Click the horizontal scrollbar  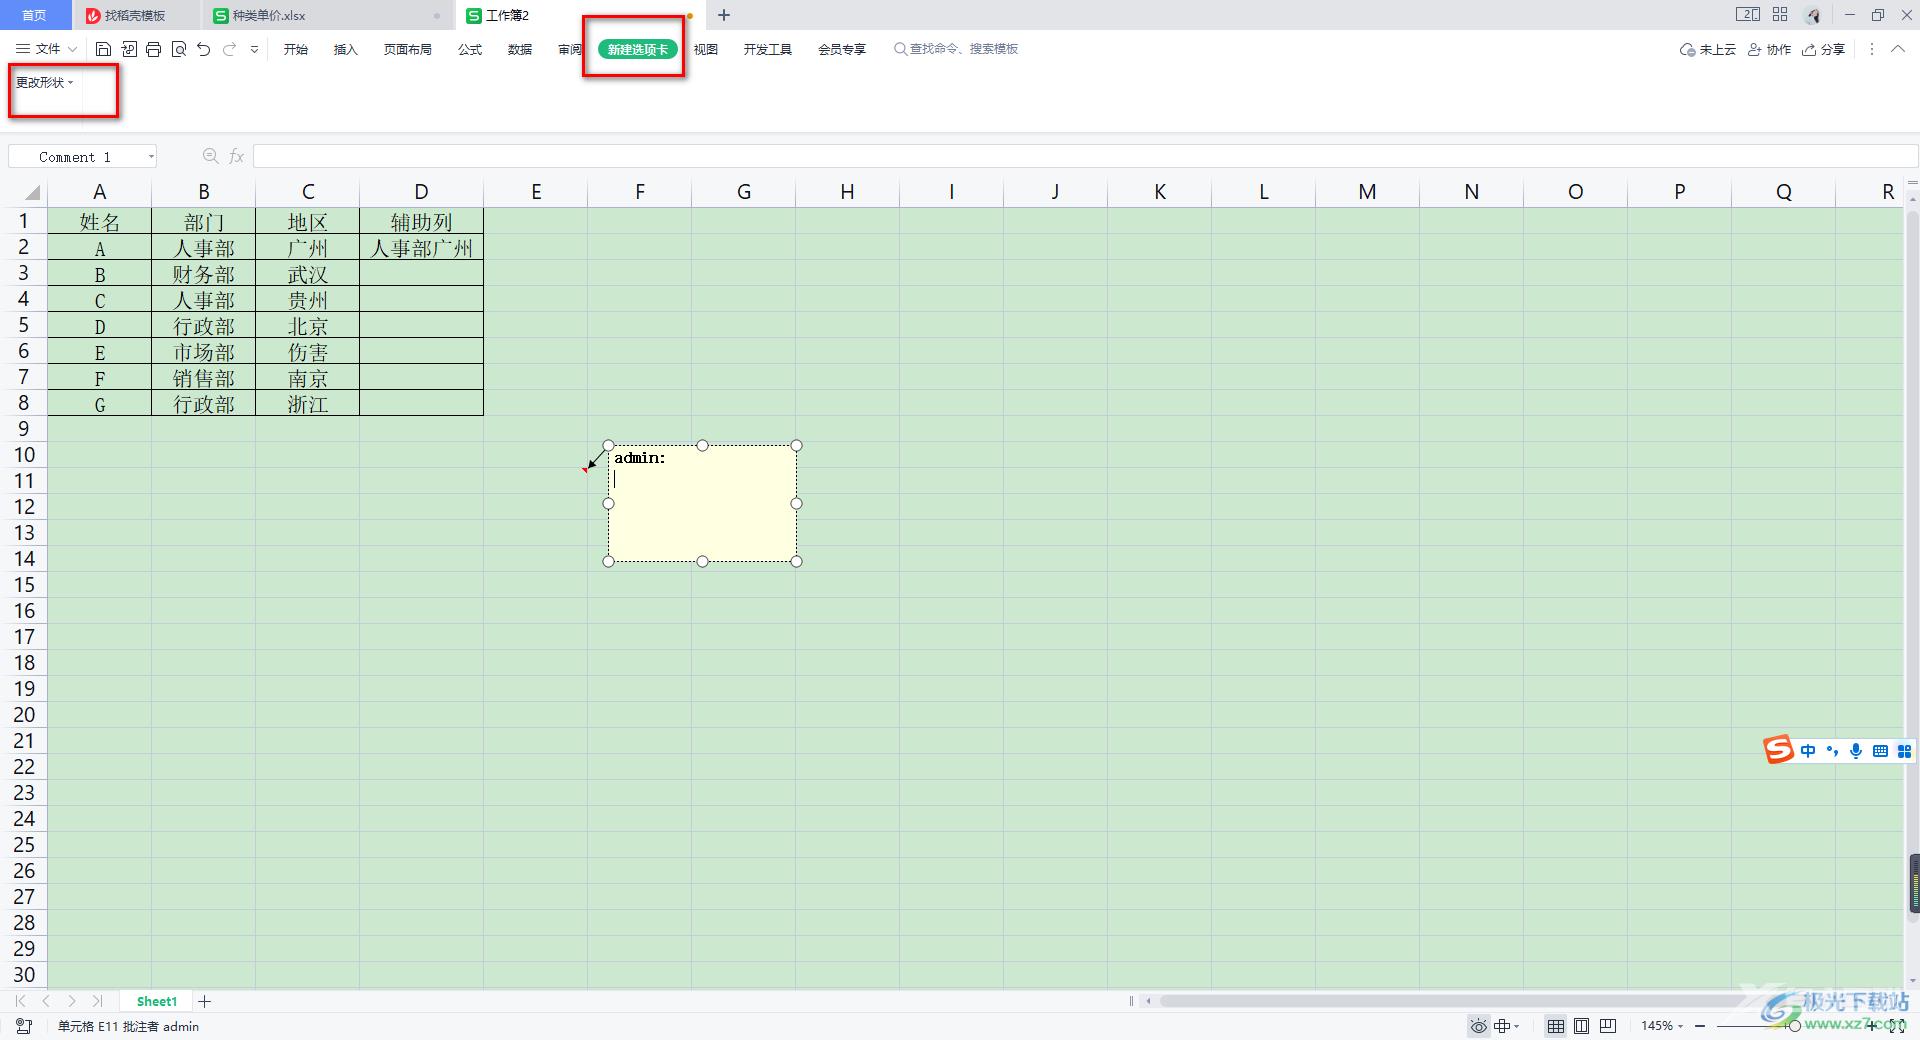click(1460, 1001)
